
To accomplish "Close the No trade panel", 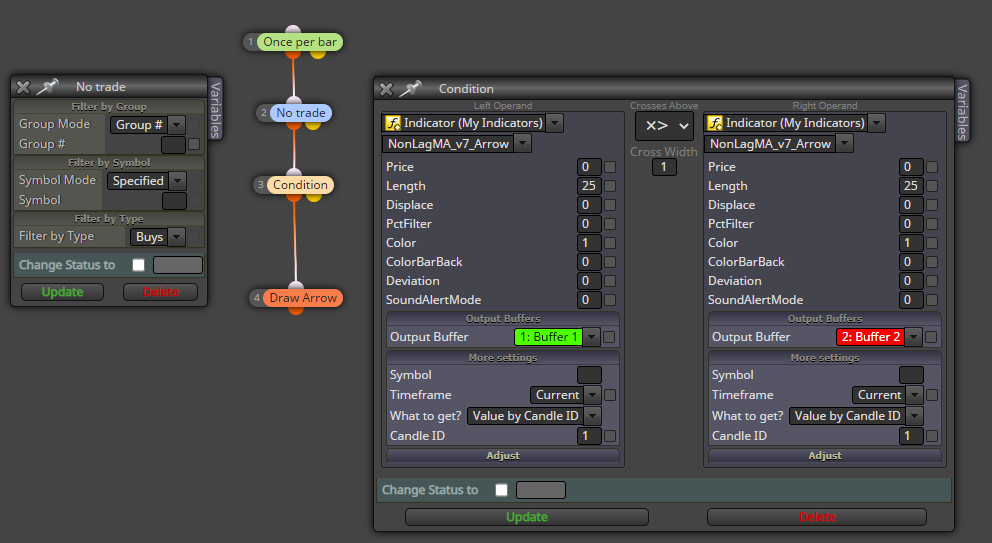I will (23, 87).
